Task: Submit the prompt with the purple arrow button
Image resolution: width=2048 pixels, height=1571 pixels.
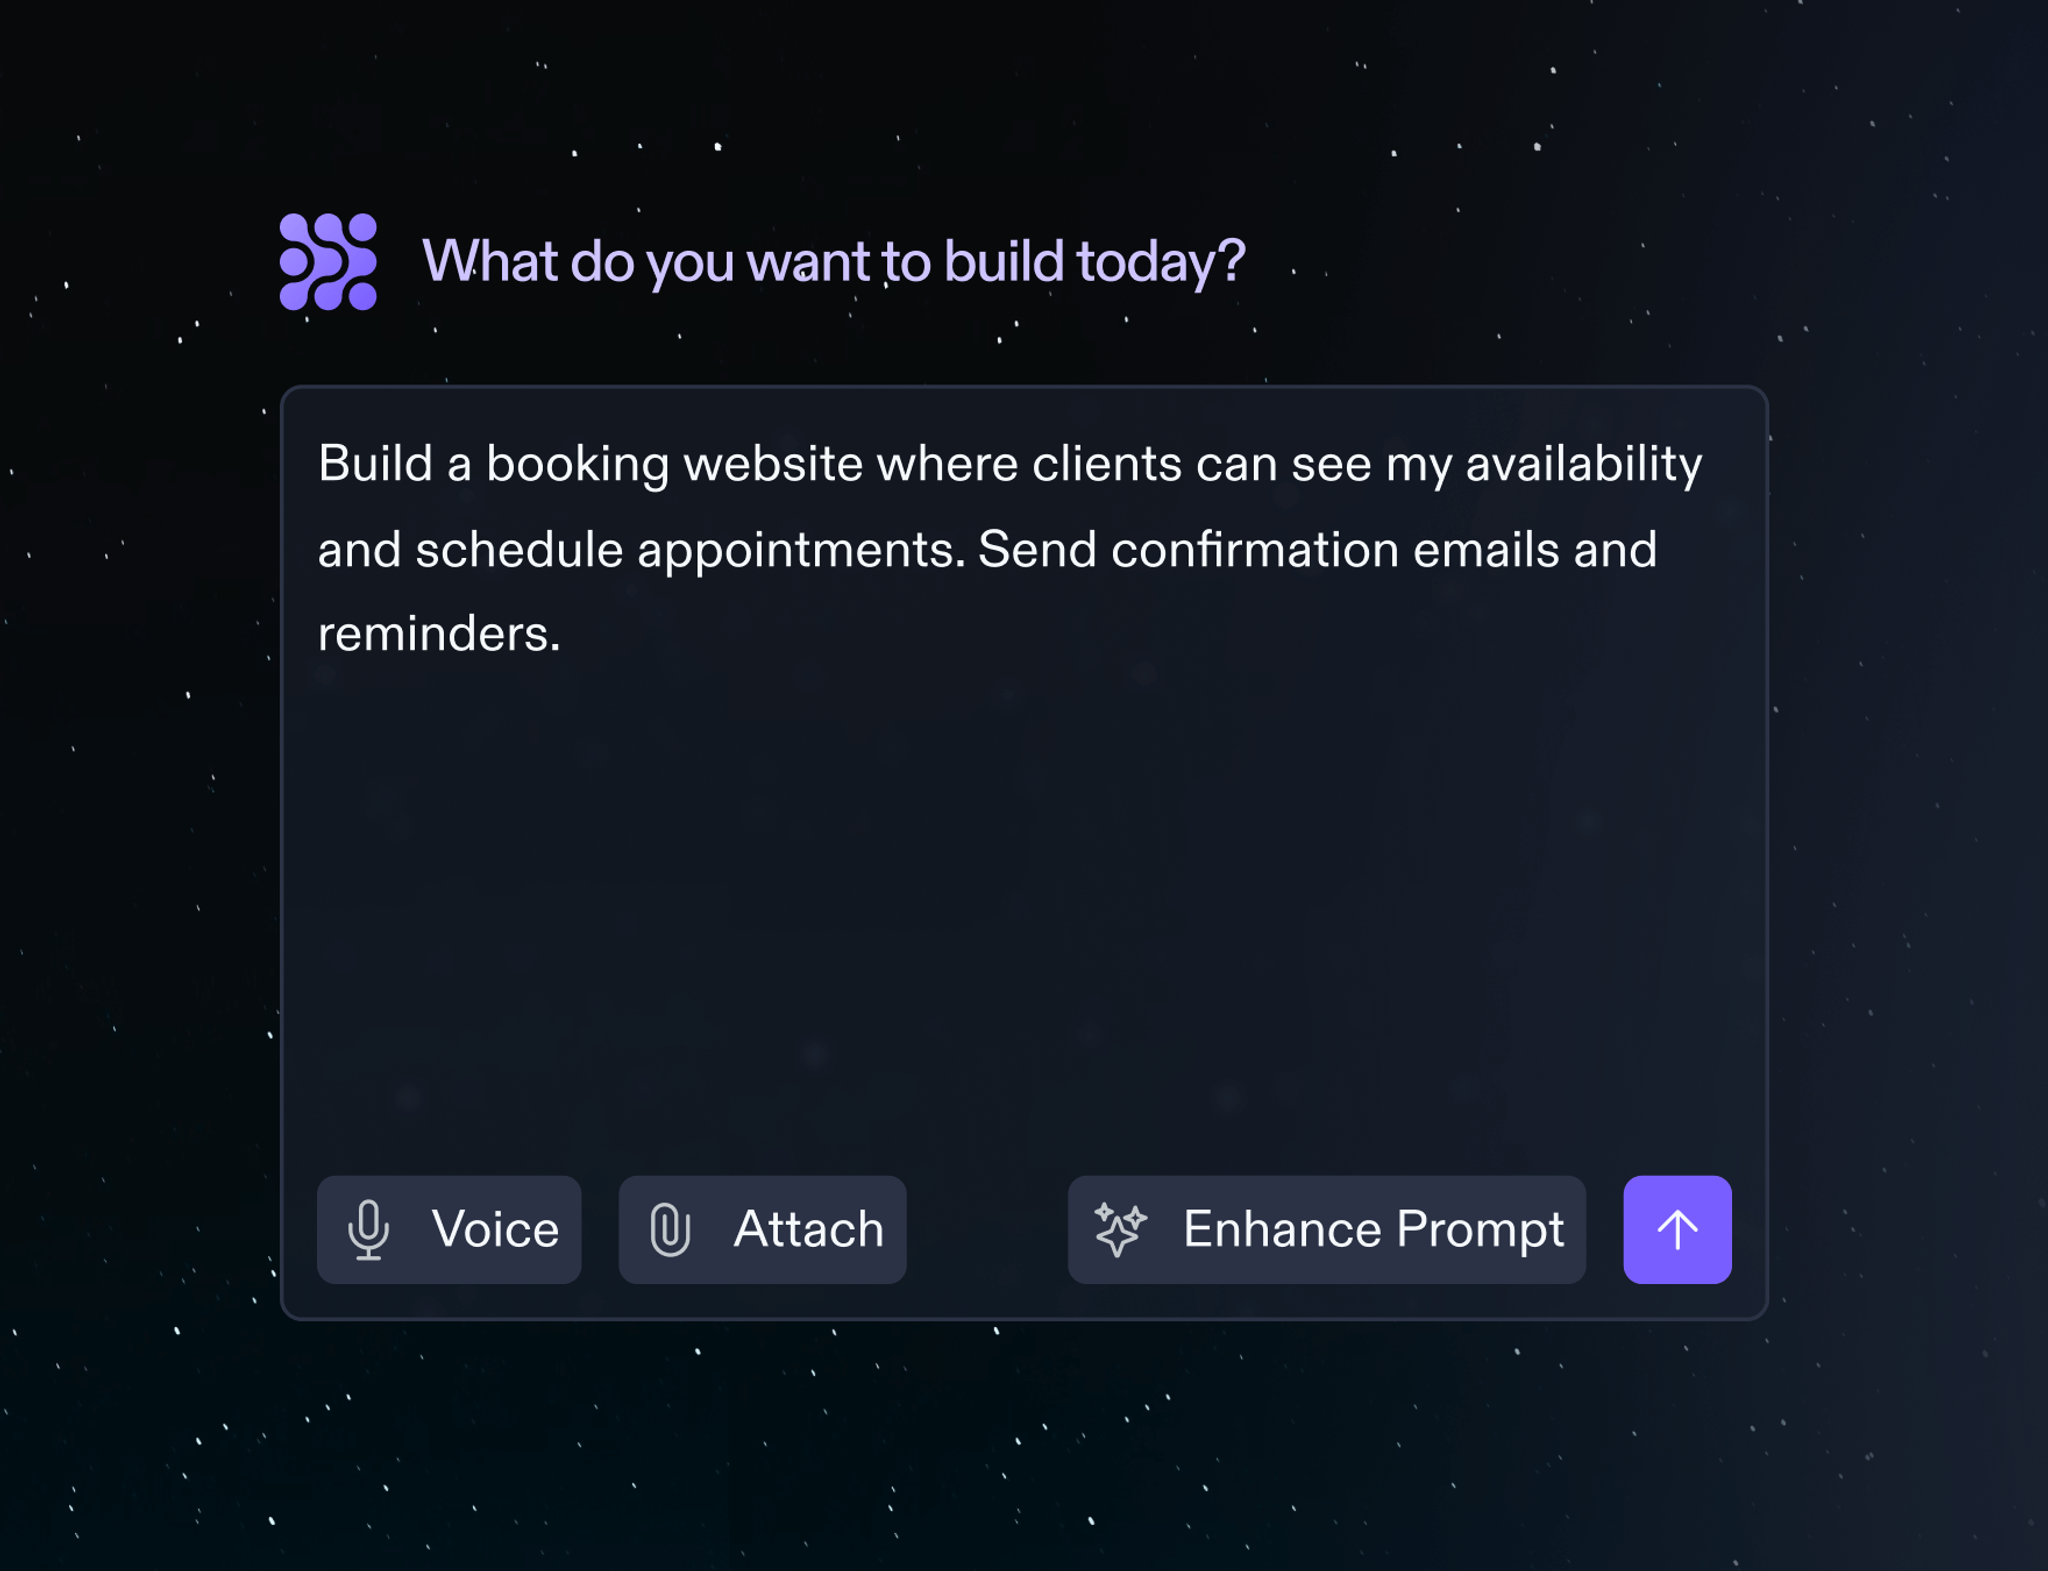Action: (x=1676, y=1229)
